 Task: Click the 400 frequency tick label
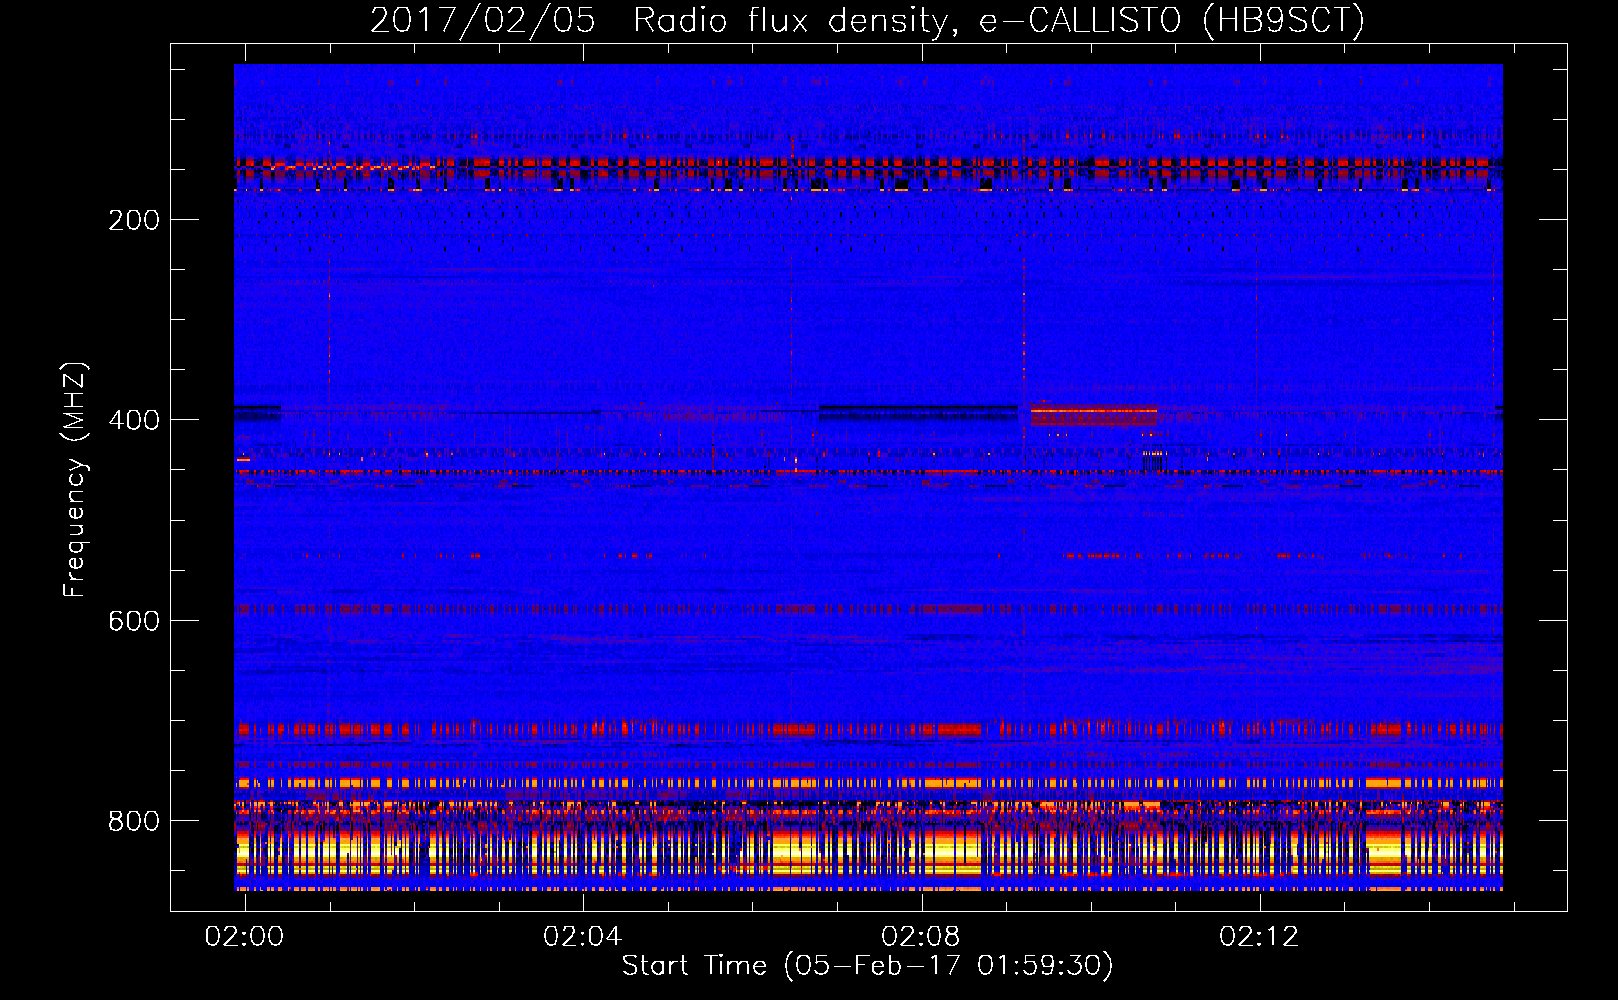pos(134,420)
